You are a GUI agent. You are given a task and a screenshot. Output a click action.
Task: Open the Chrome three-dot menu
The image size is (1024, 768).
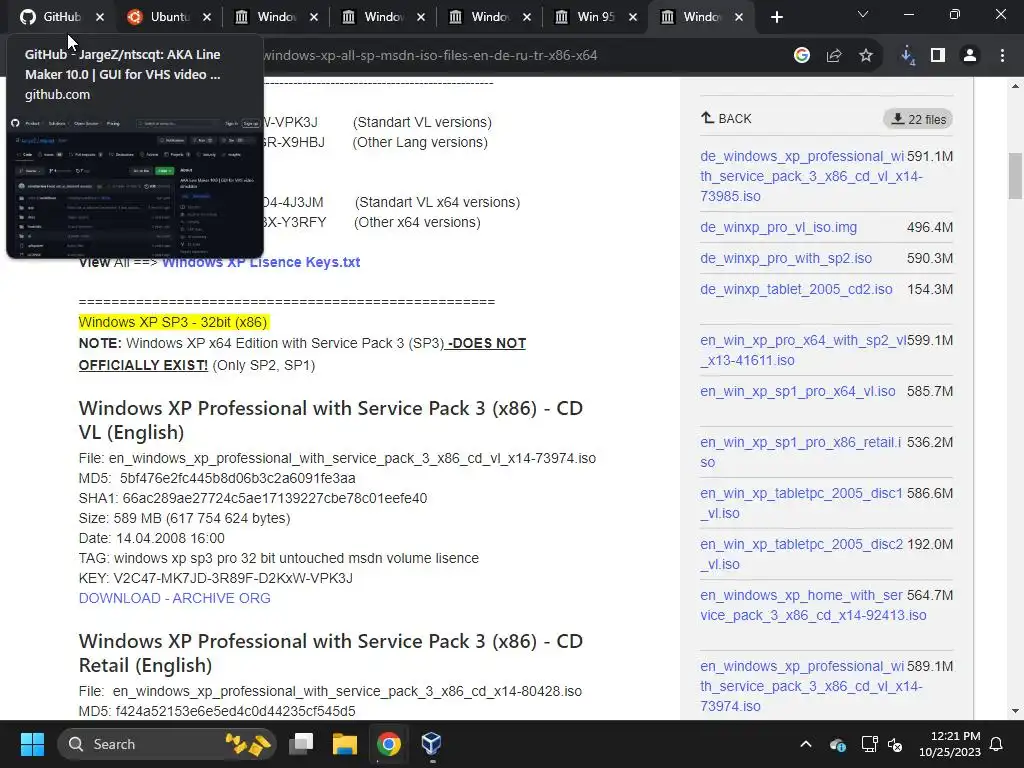(x=1002, y=56)
